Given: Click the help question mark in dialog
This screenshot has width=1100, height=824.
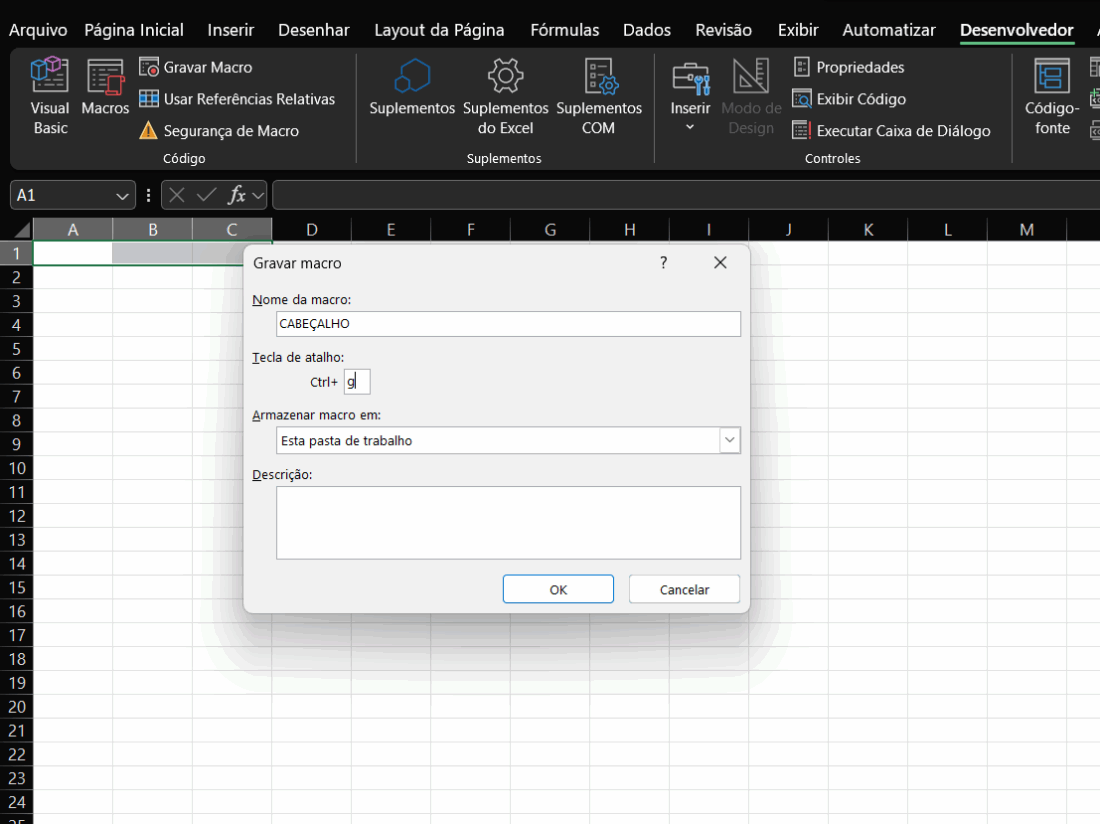Looking at the screenshot, I should [x=663, y=263].
